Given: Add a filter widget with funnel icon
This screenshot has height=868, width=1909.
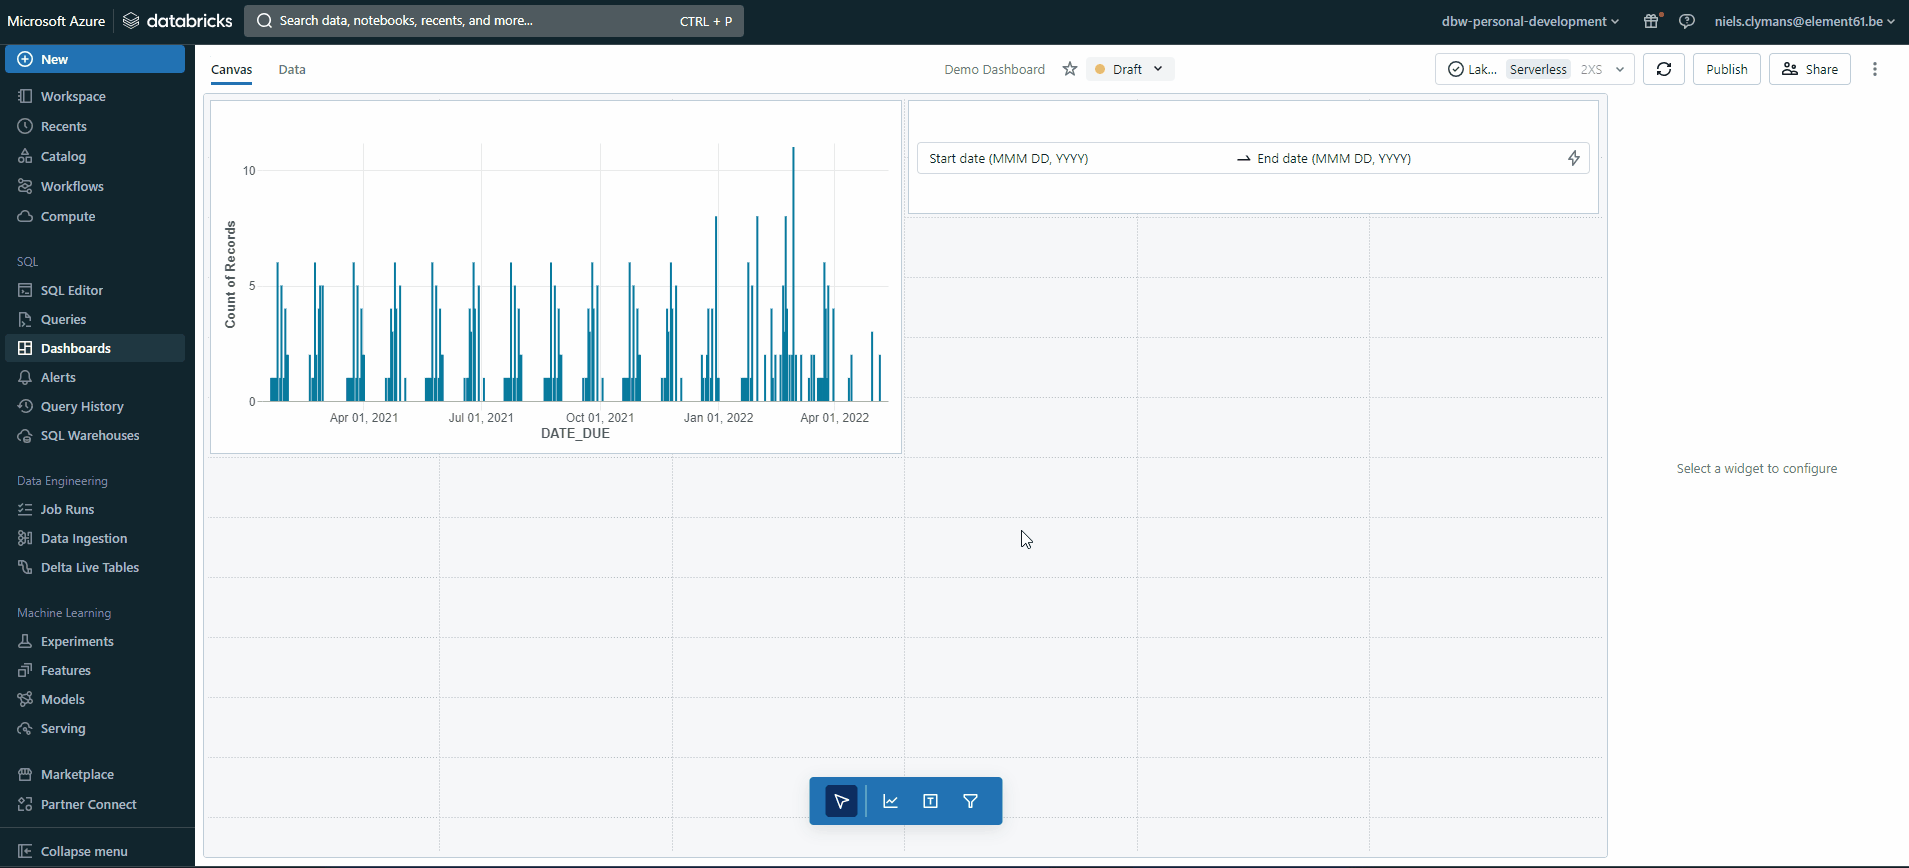Looking at the screenshot, I should click(x=970, y=801).
